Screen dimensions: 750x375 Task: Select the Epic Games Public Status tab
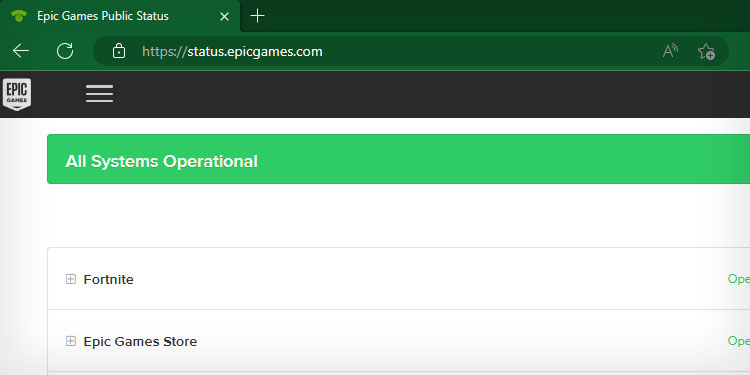(120, 16)
